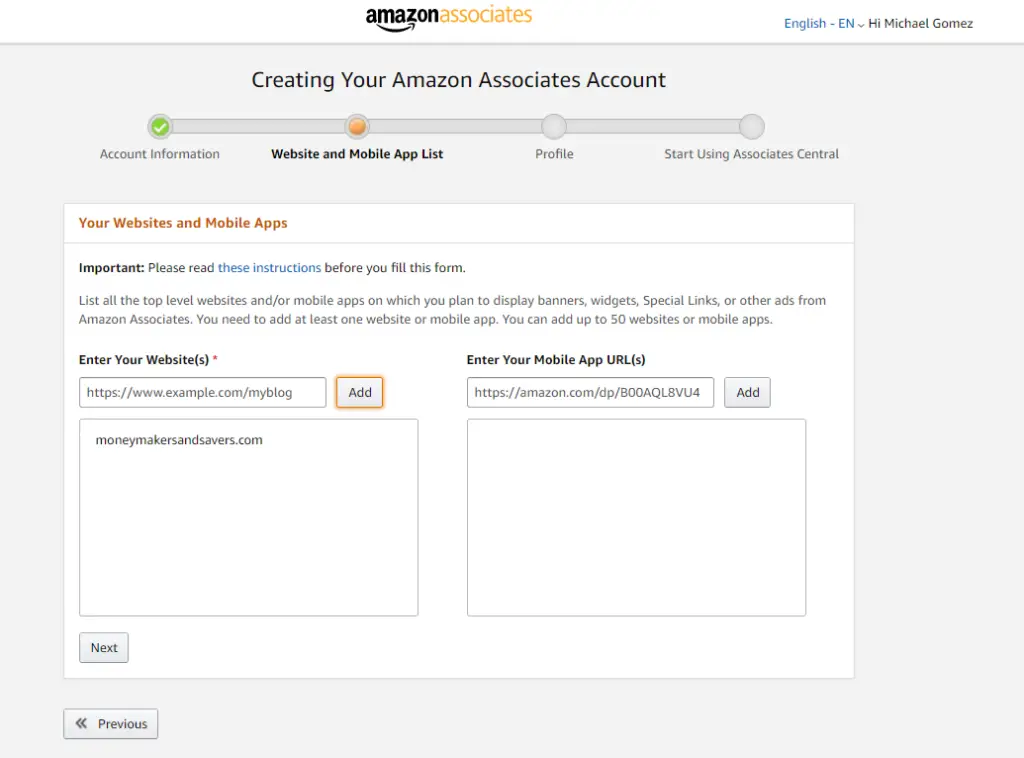Select the Account Information step label
This screenshot has width=1024, height=758.
tap(160, 154)
